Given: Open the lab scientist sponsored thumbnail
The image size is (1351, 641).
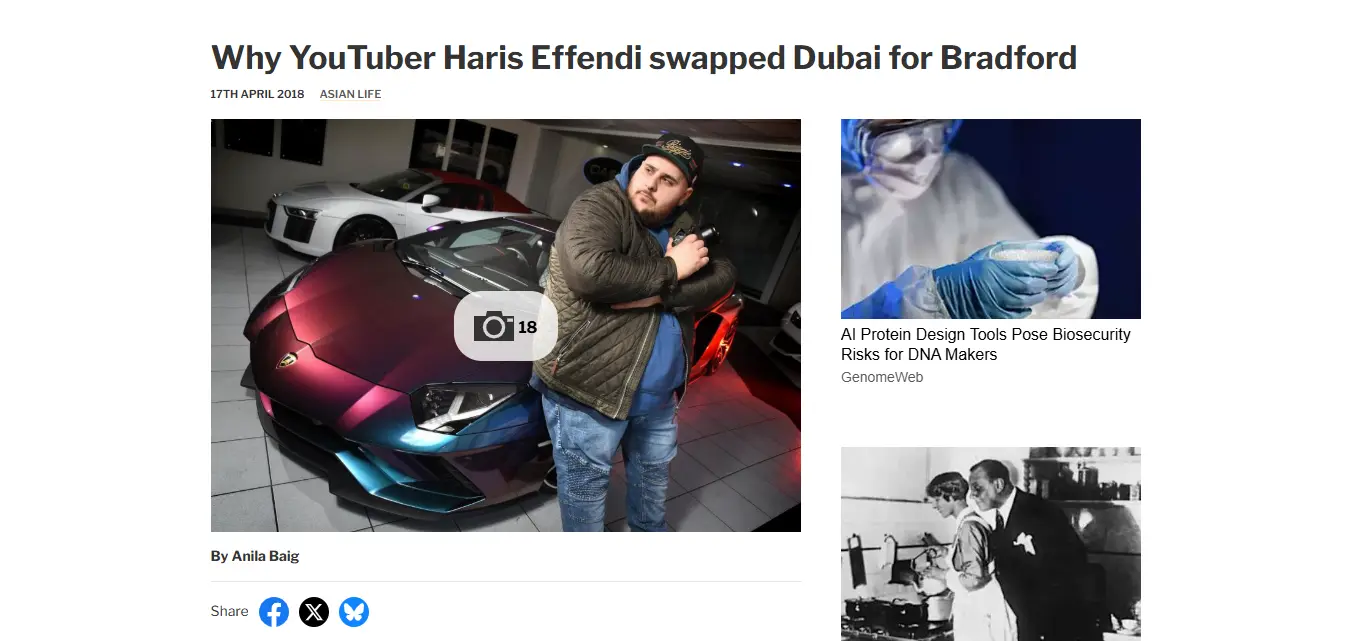Looking at the screenshot, I should click(x=991, y=219).
